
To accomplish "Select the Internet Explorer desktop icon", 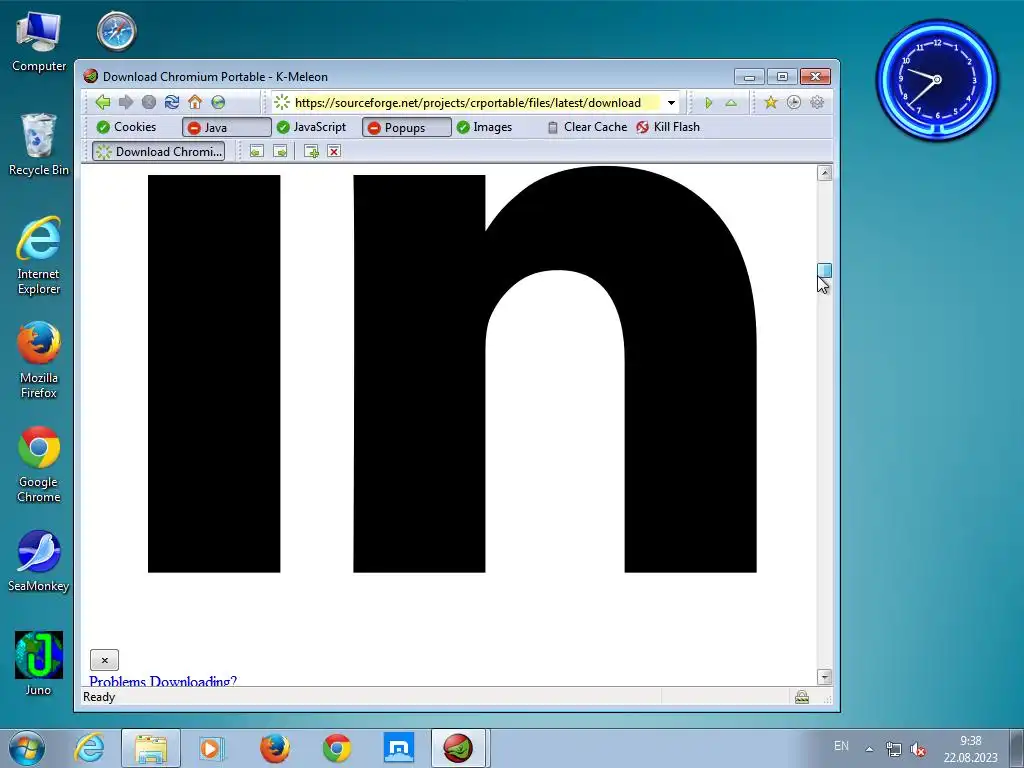I will pyautogui.click(x=39, y=256).
